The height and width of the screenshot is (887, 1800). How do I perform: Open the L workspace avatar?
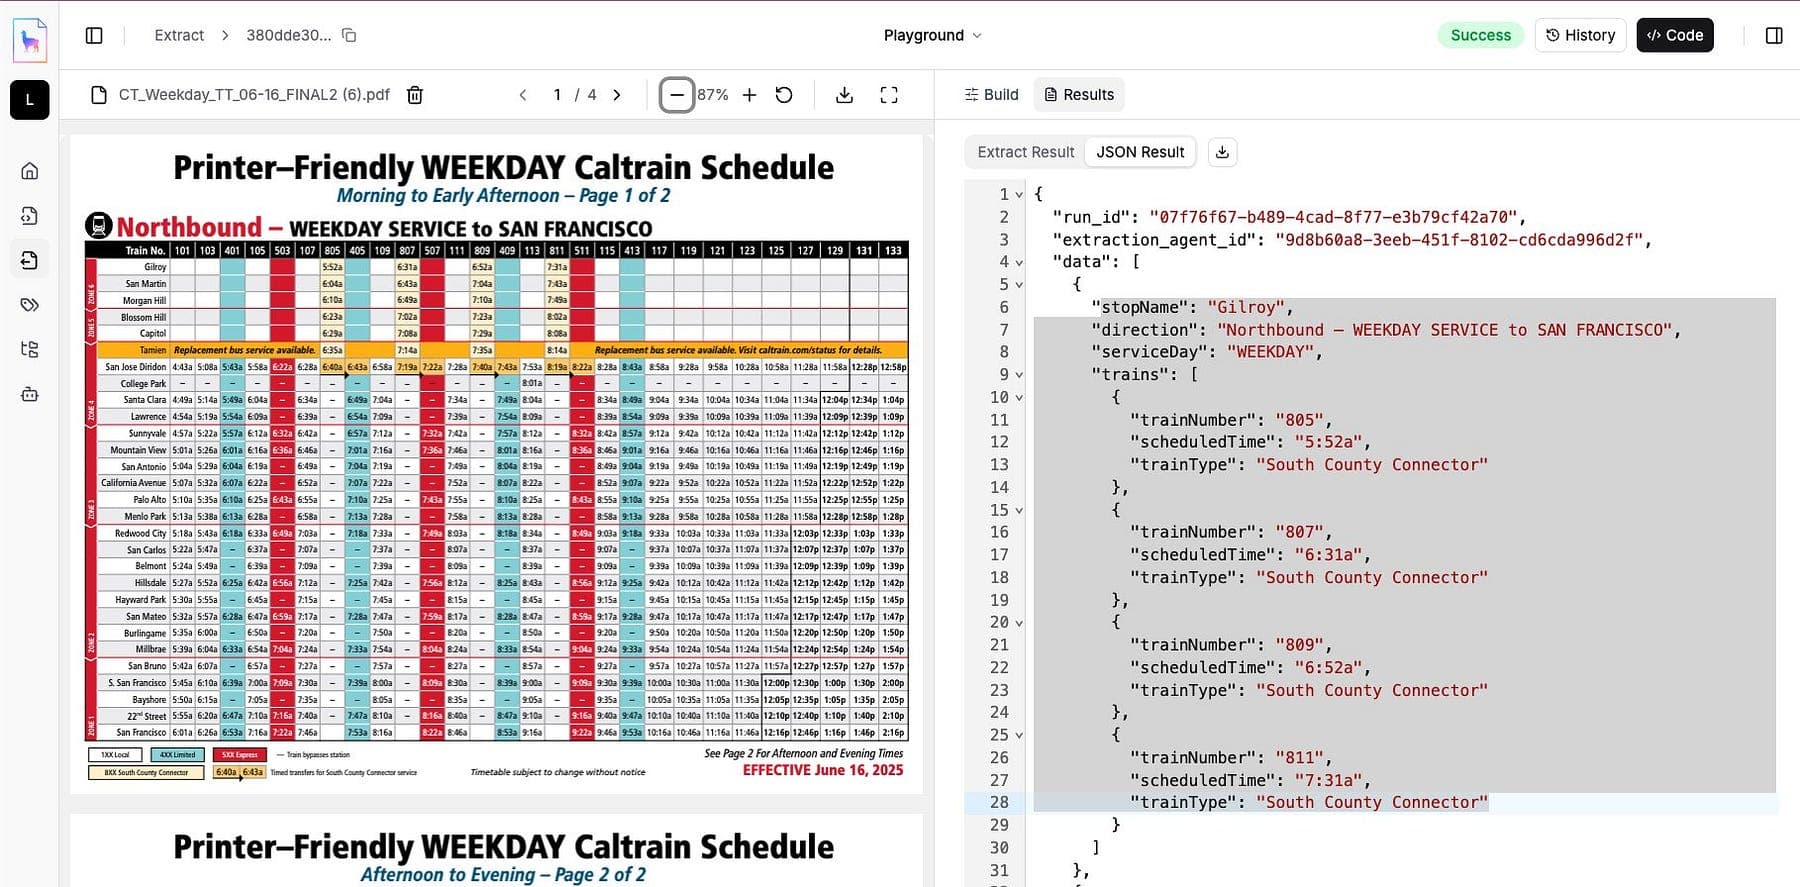(x=30, y=100)
